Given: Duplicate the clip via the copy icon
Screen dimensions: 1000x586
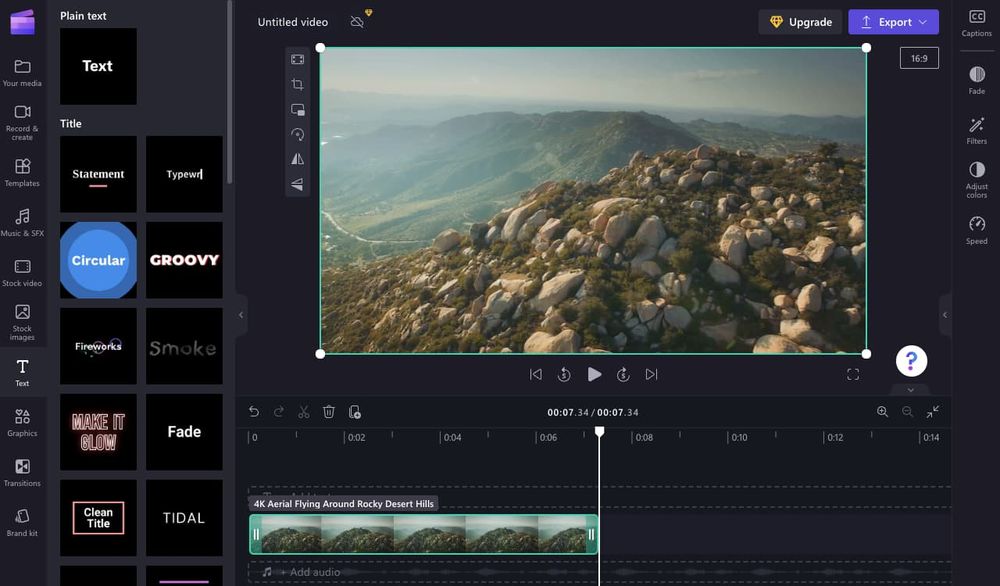Looking at the screenshot, I should tap(354, 411).
